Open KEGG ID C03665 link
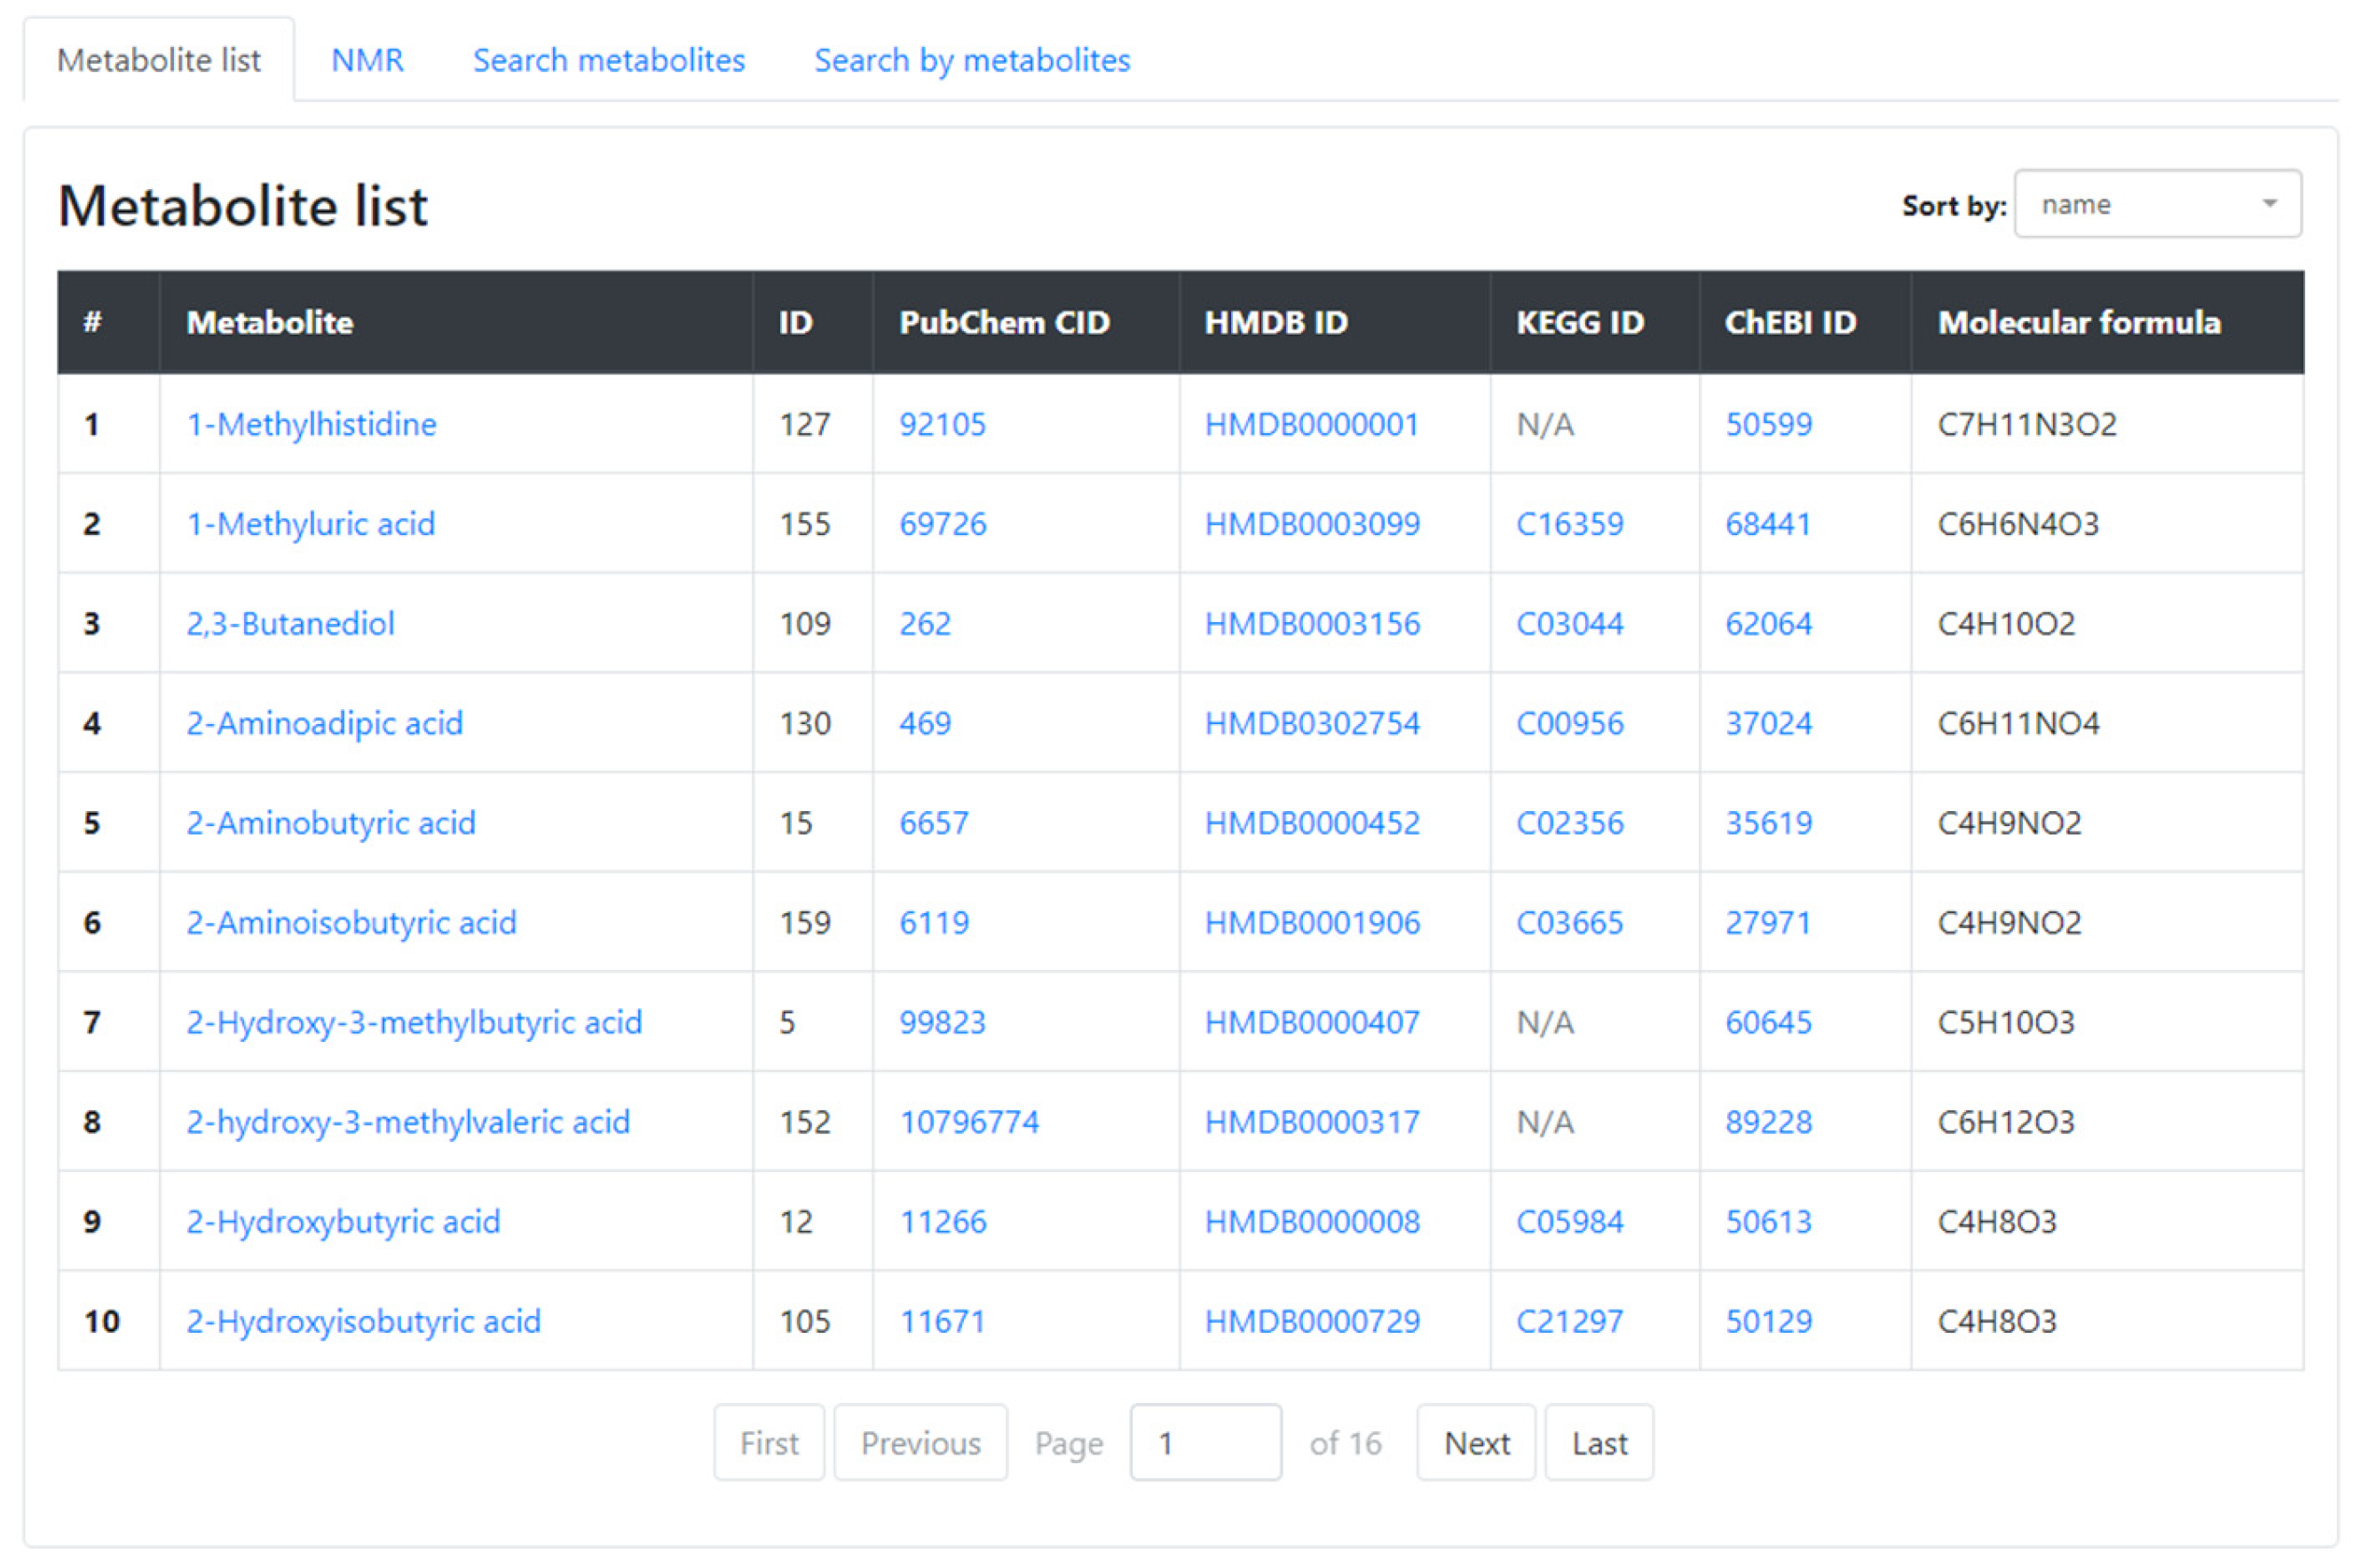 click(1570, 922)
